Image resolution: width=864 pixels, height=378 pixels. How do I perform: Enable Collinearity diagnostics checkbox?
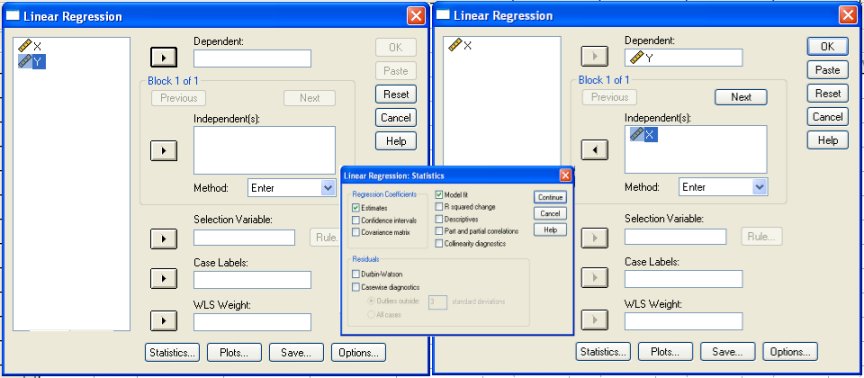(x=439, y=243)
